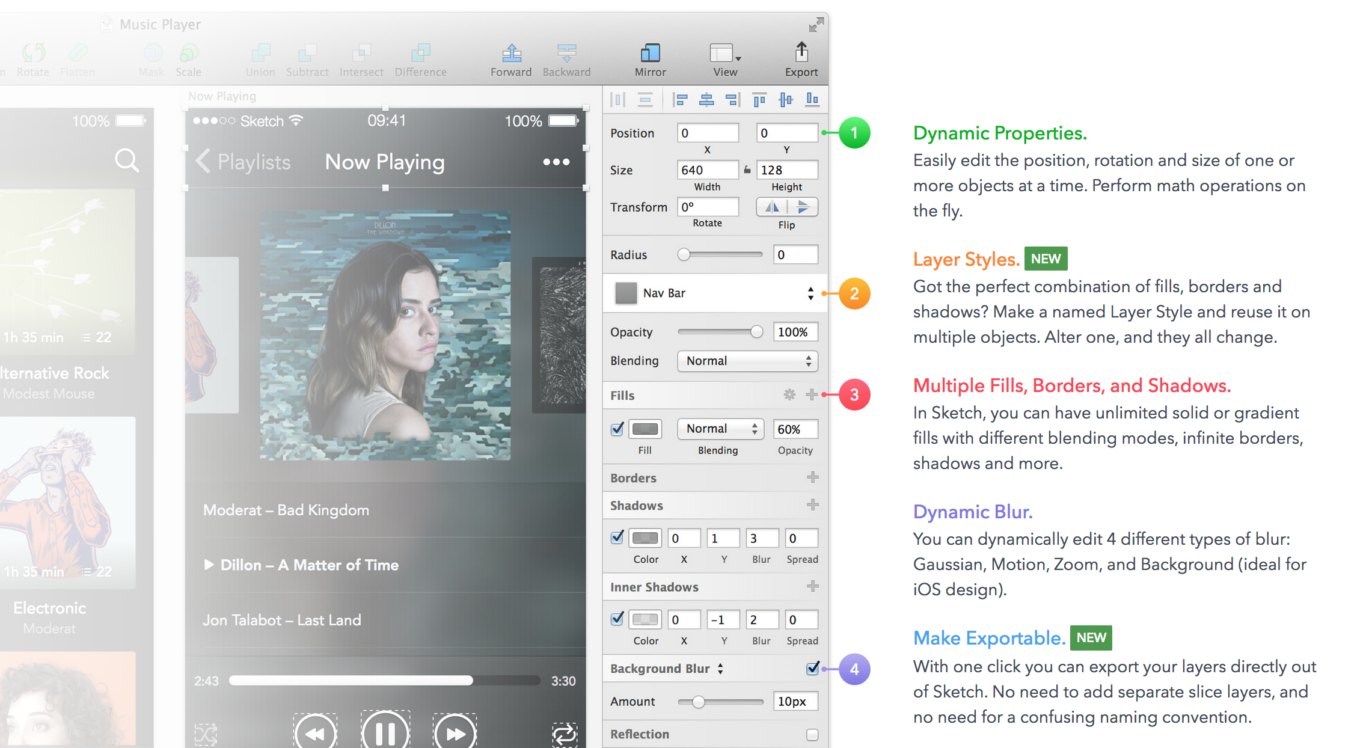Click the repeat icon in player

coord(564,734)
